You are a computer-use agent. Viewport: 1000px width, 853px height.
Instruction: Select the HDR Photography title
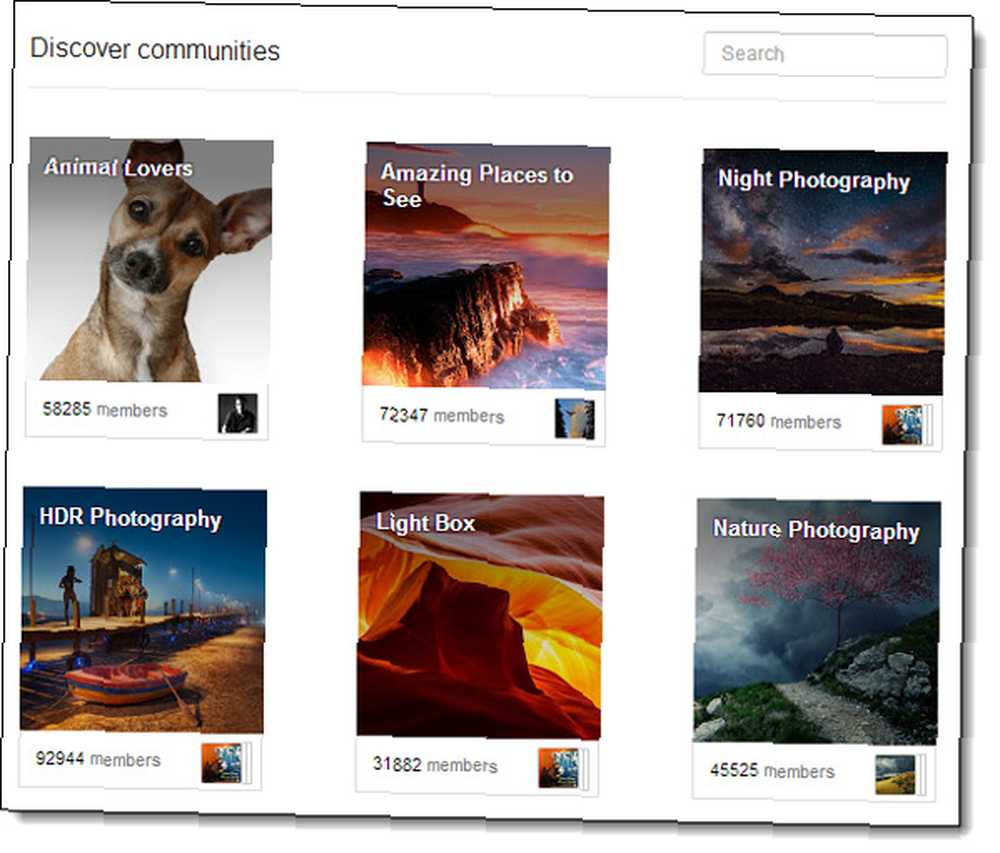(130, 518)
